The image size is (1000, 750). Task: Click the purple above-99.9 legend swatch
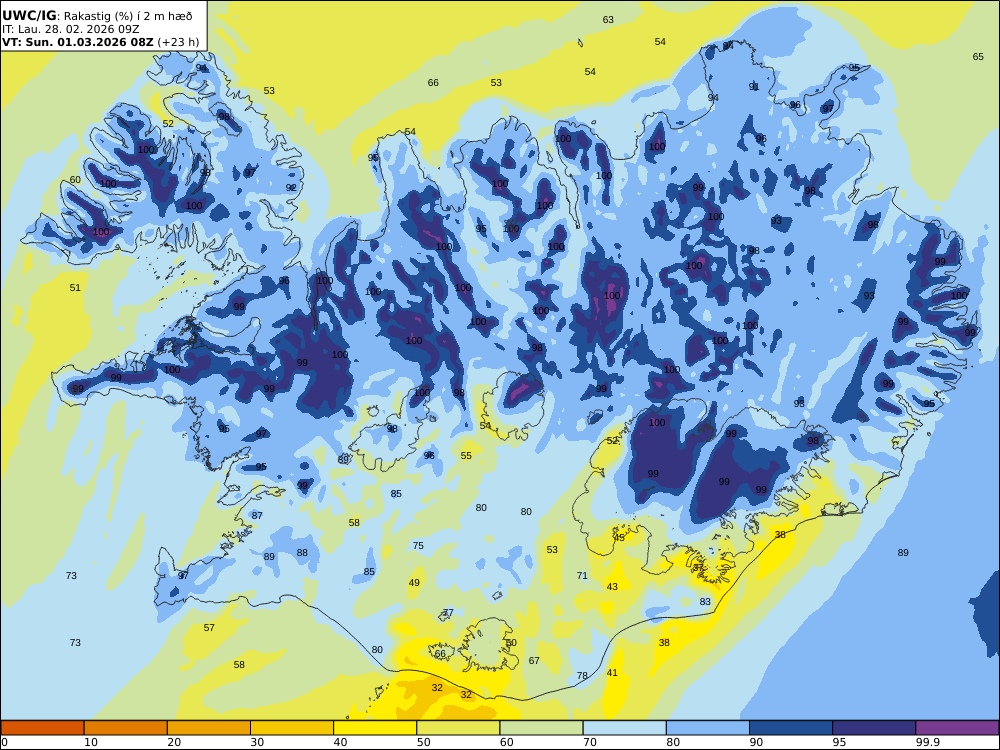click(957, 728)
